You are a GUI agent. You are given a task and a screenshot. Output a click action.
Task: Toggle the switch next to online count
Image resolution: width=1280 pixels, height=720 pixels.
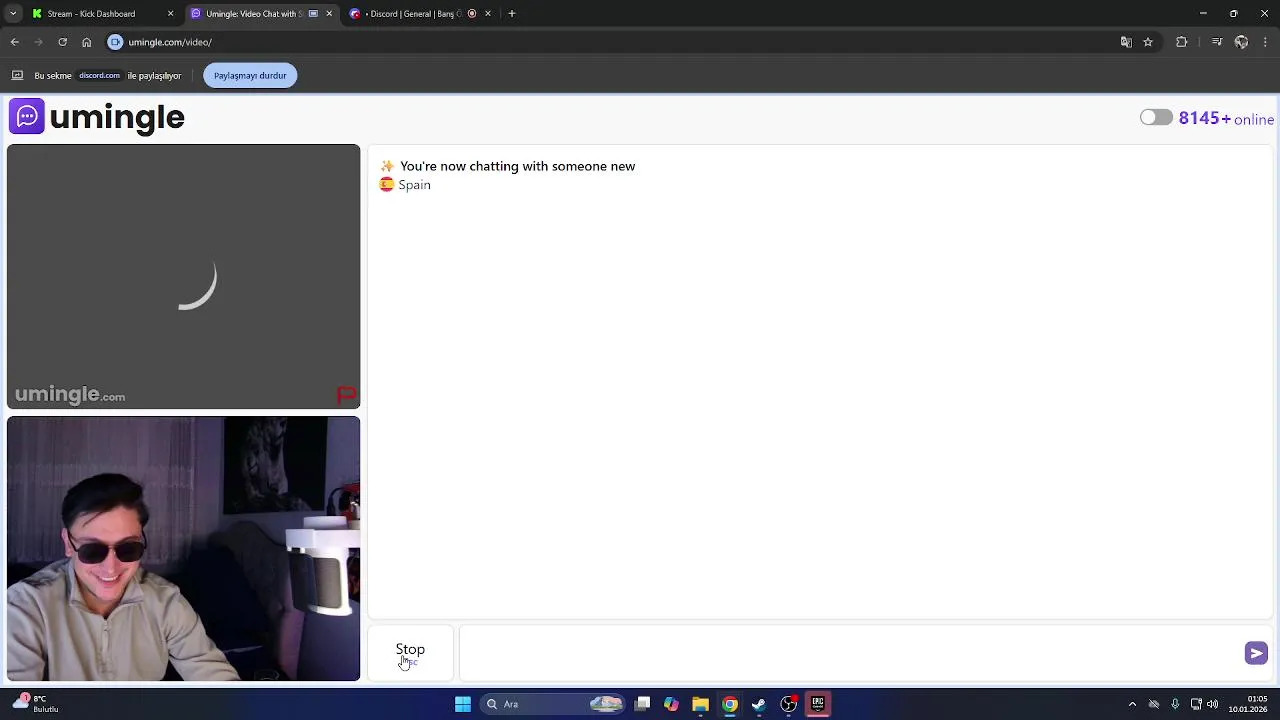pos(1156,118)
